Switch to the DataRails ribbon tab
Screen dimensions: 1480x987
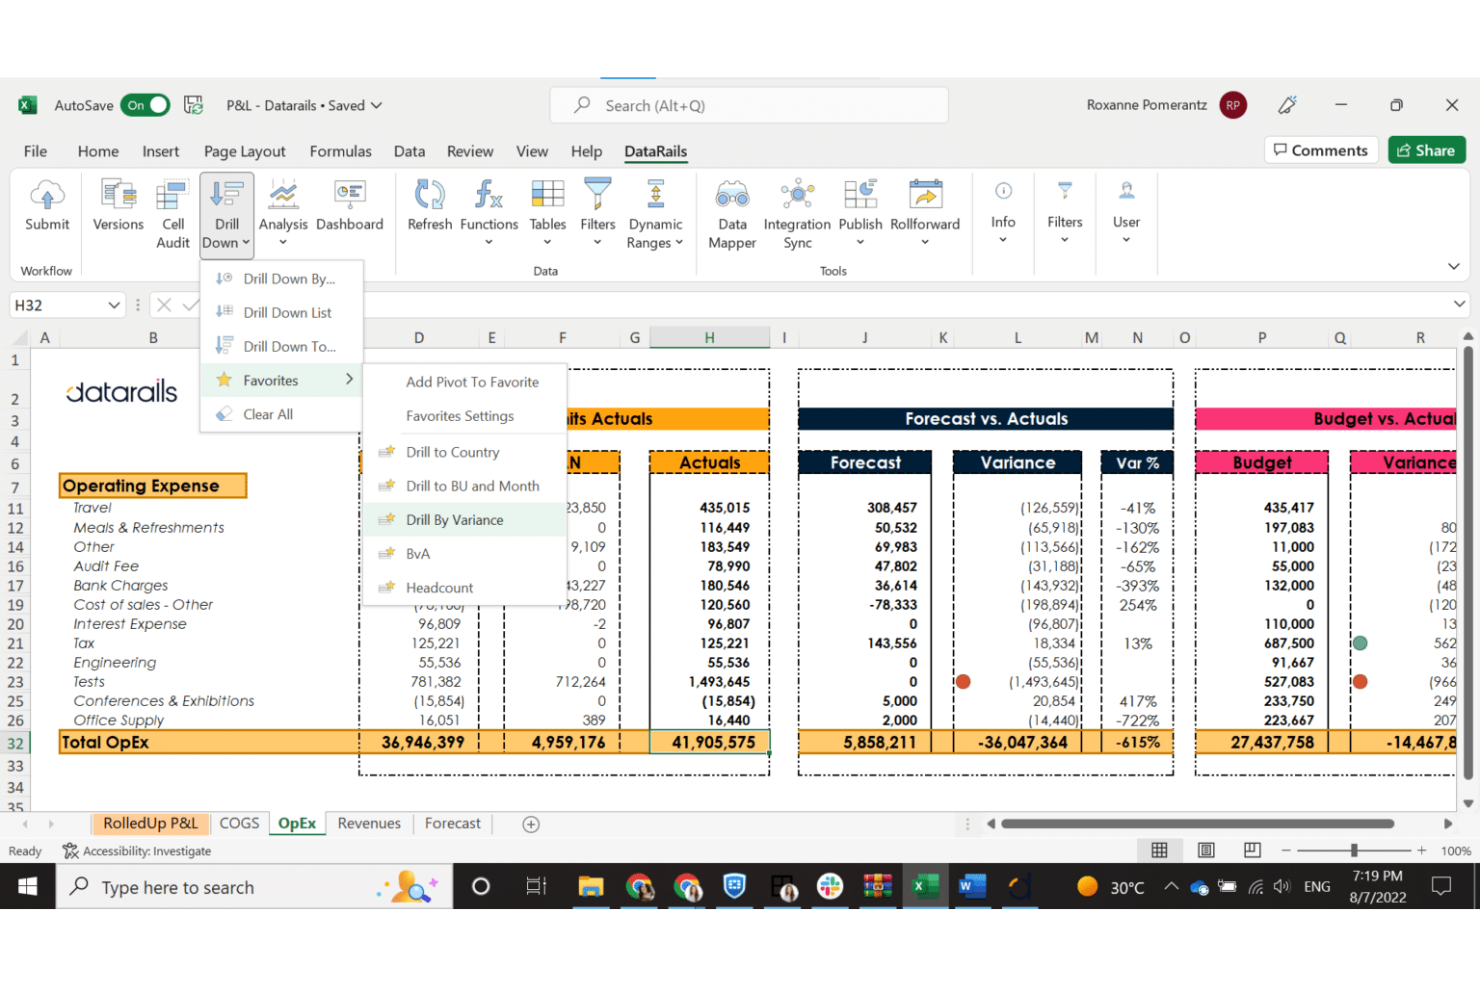pos(655,151)
